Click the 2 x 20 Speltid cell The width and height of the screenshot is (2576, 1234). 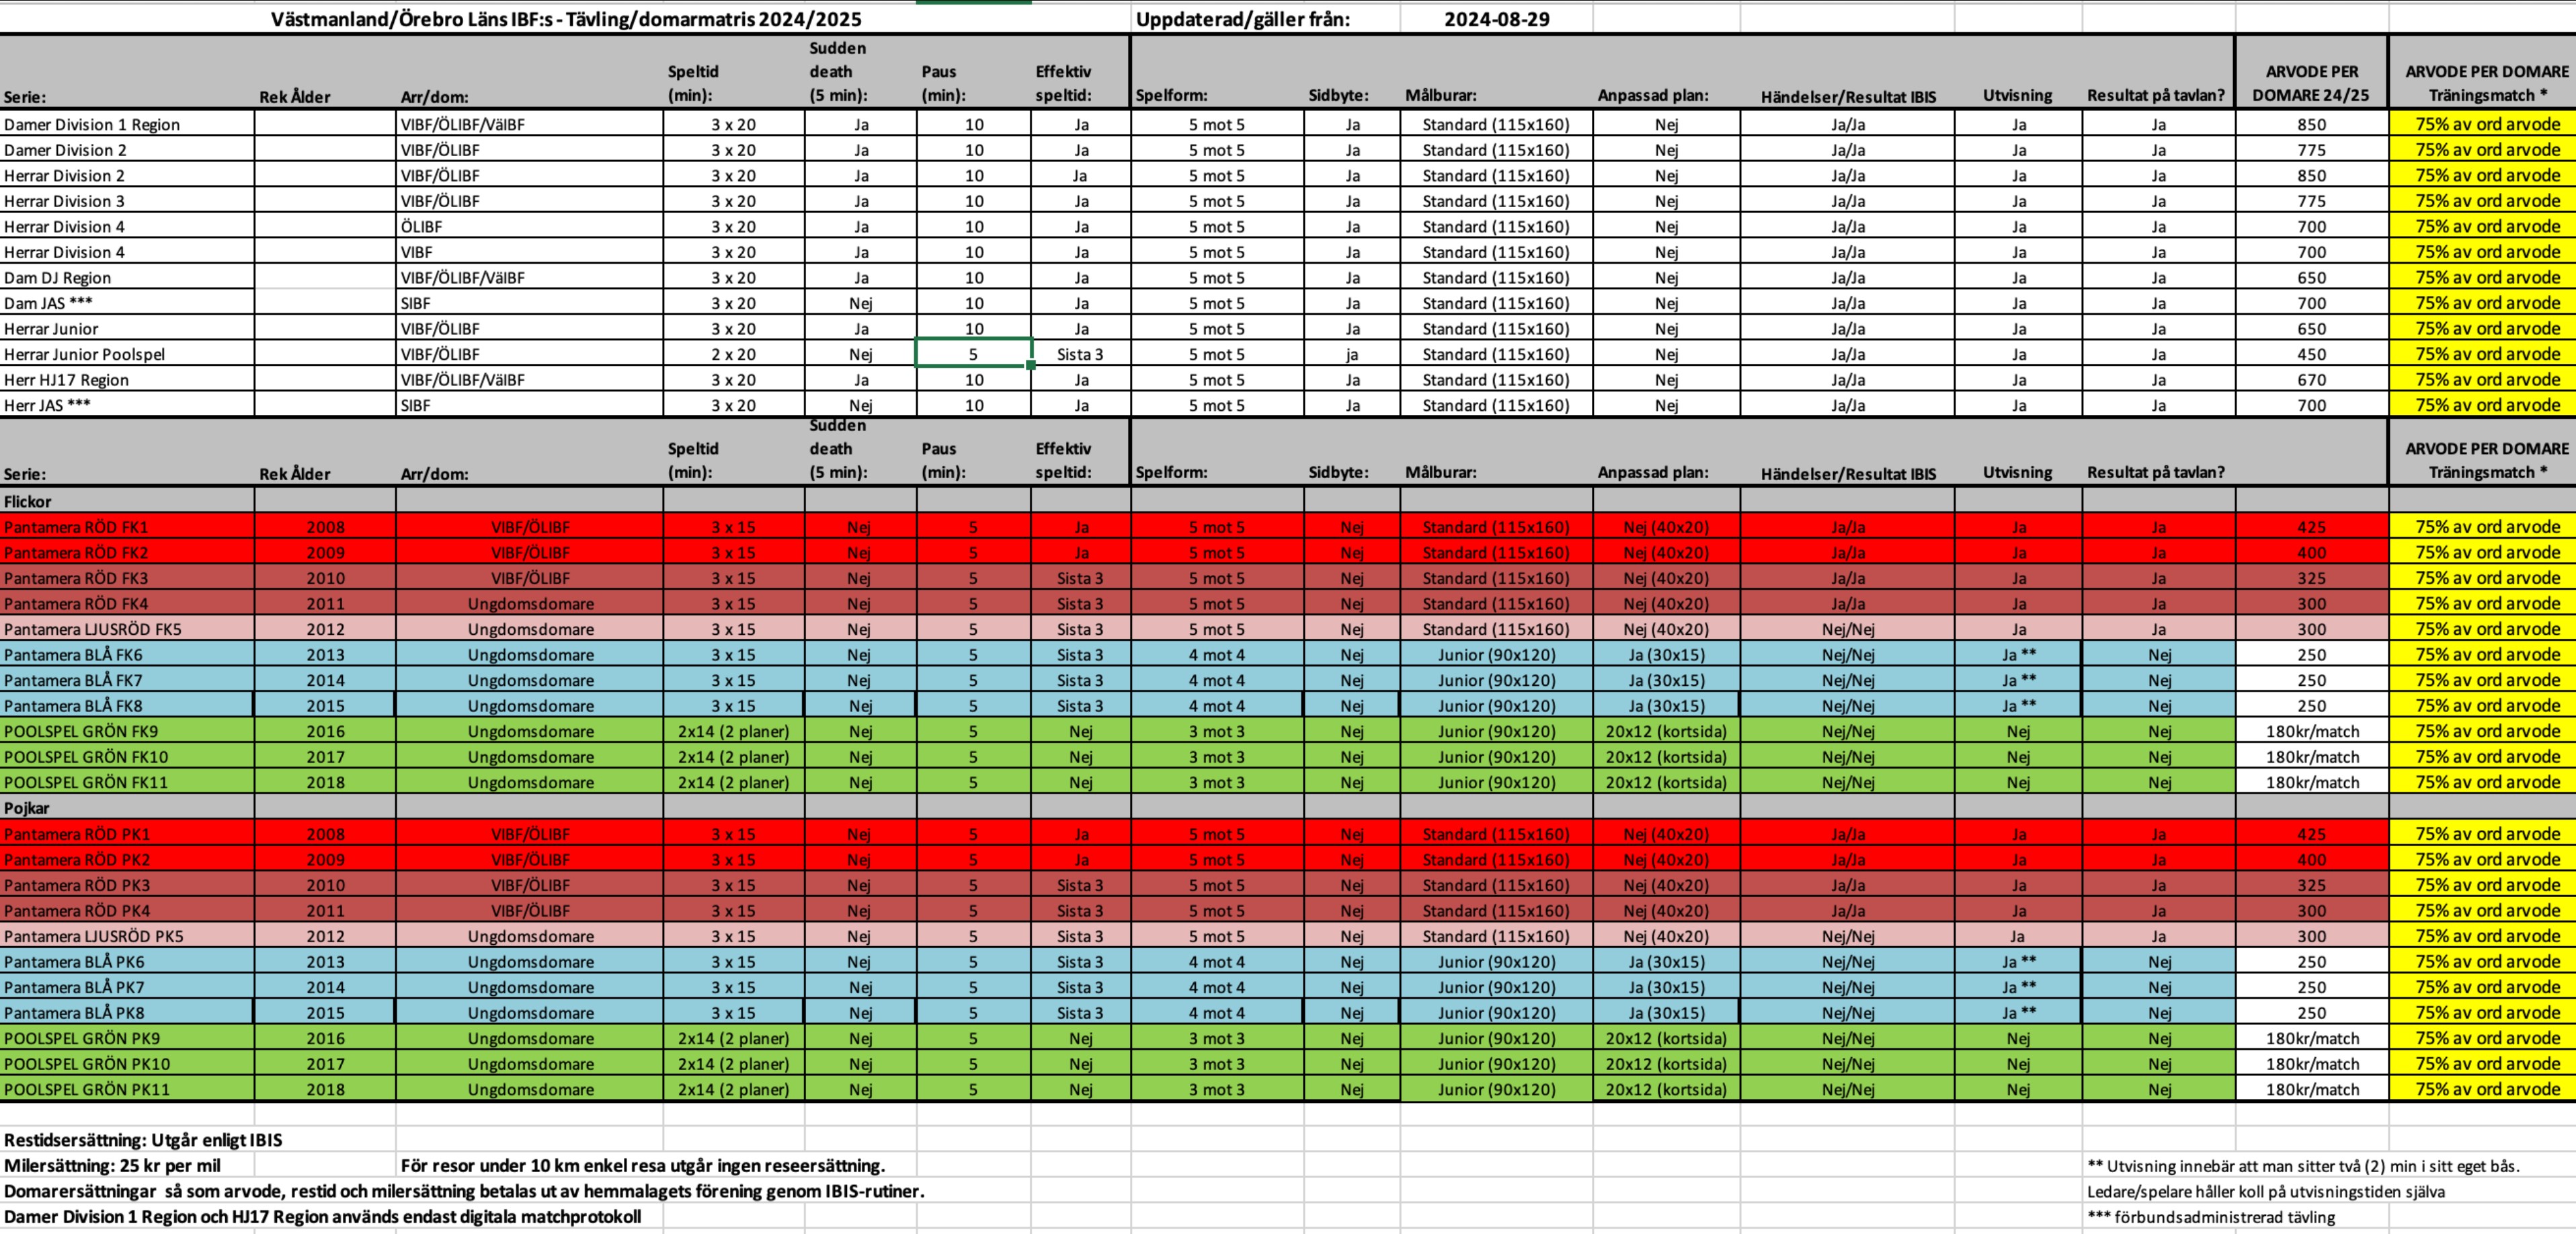coord(733,354)
